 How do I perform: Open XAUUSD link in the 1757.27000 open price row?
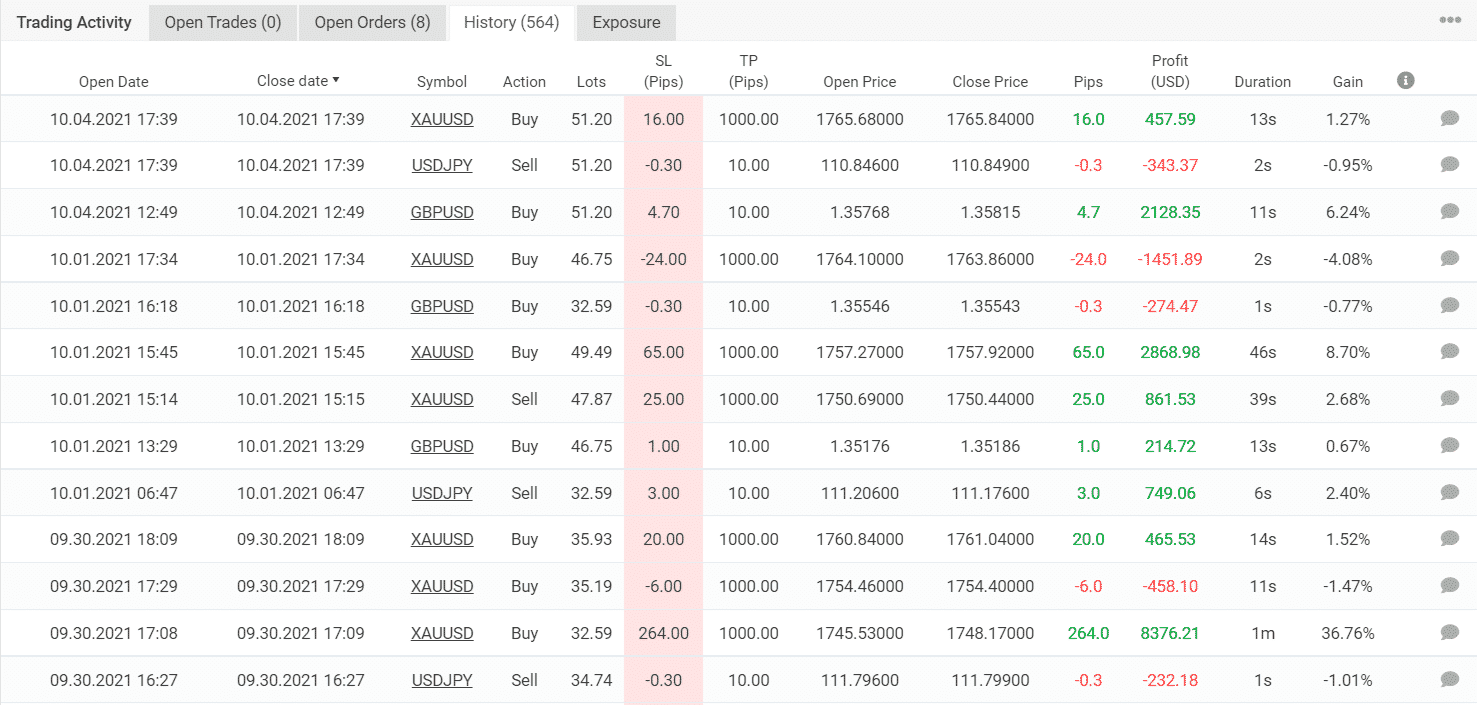[442, 352]
